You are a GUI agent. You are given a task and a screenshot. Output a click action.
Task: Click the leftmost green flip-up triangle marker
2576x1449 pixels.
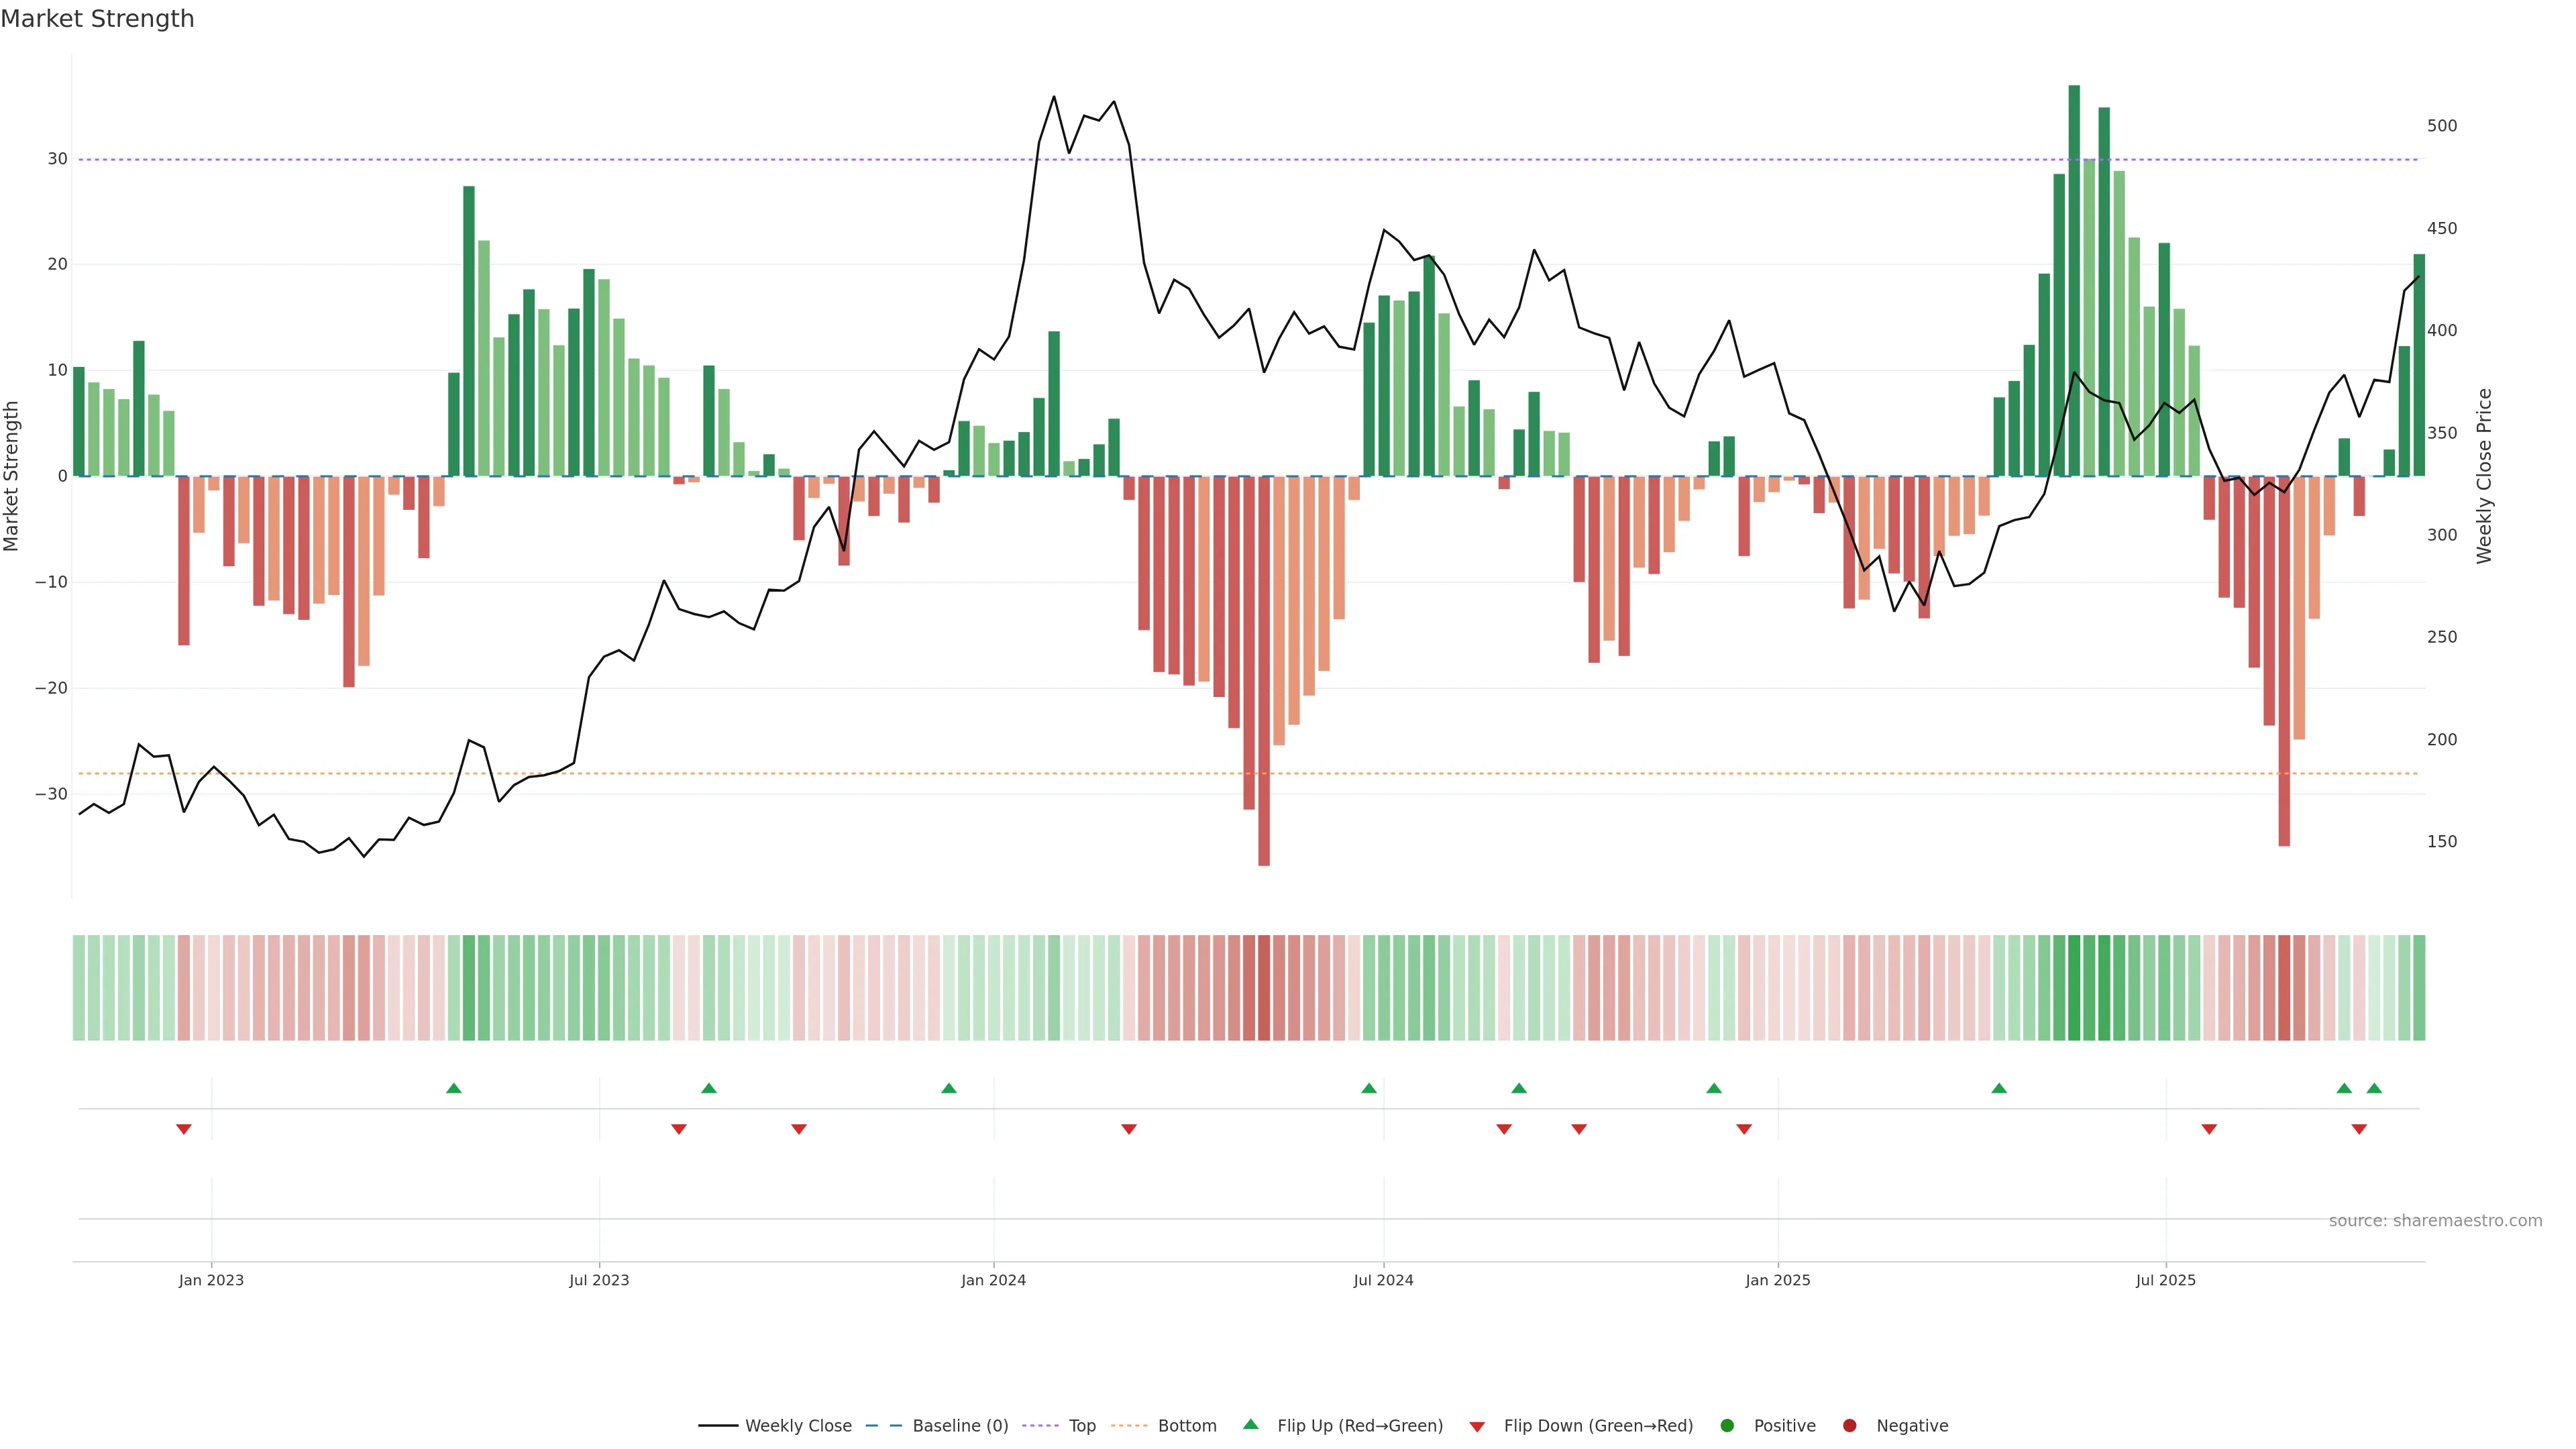(x=454, y=1088)
